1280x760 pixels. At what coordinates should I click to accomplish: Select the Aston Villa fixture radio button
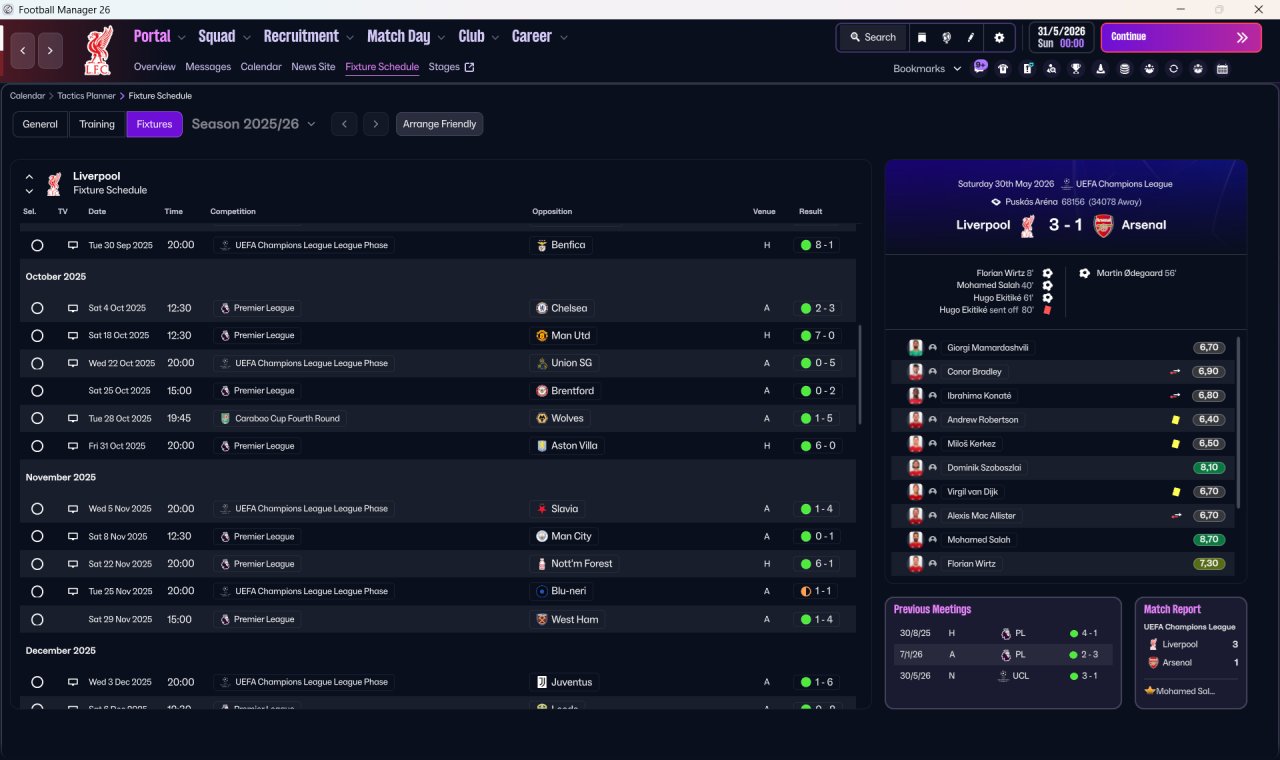(x=37, y=446)
